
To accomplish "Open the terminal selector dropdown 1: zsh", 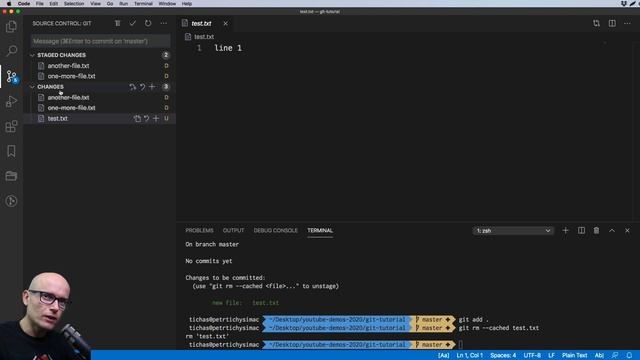I will (513, 231).
